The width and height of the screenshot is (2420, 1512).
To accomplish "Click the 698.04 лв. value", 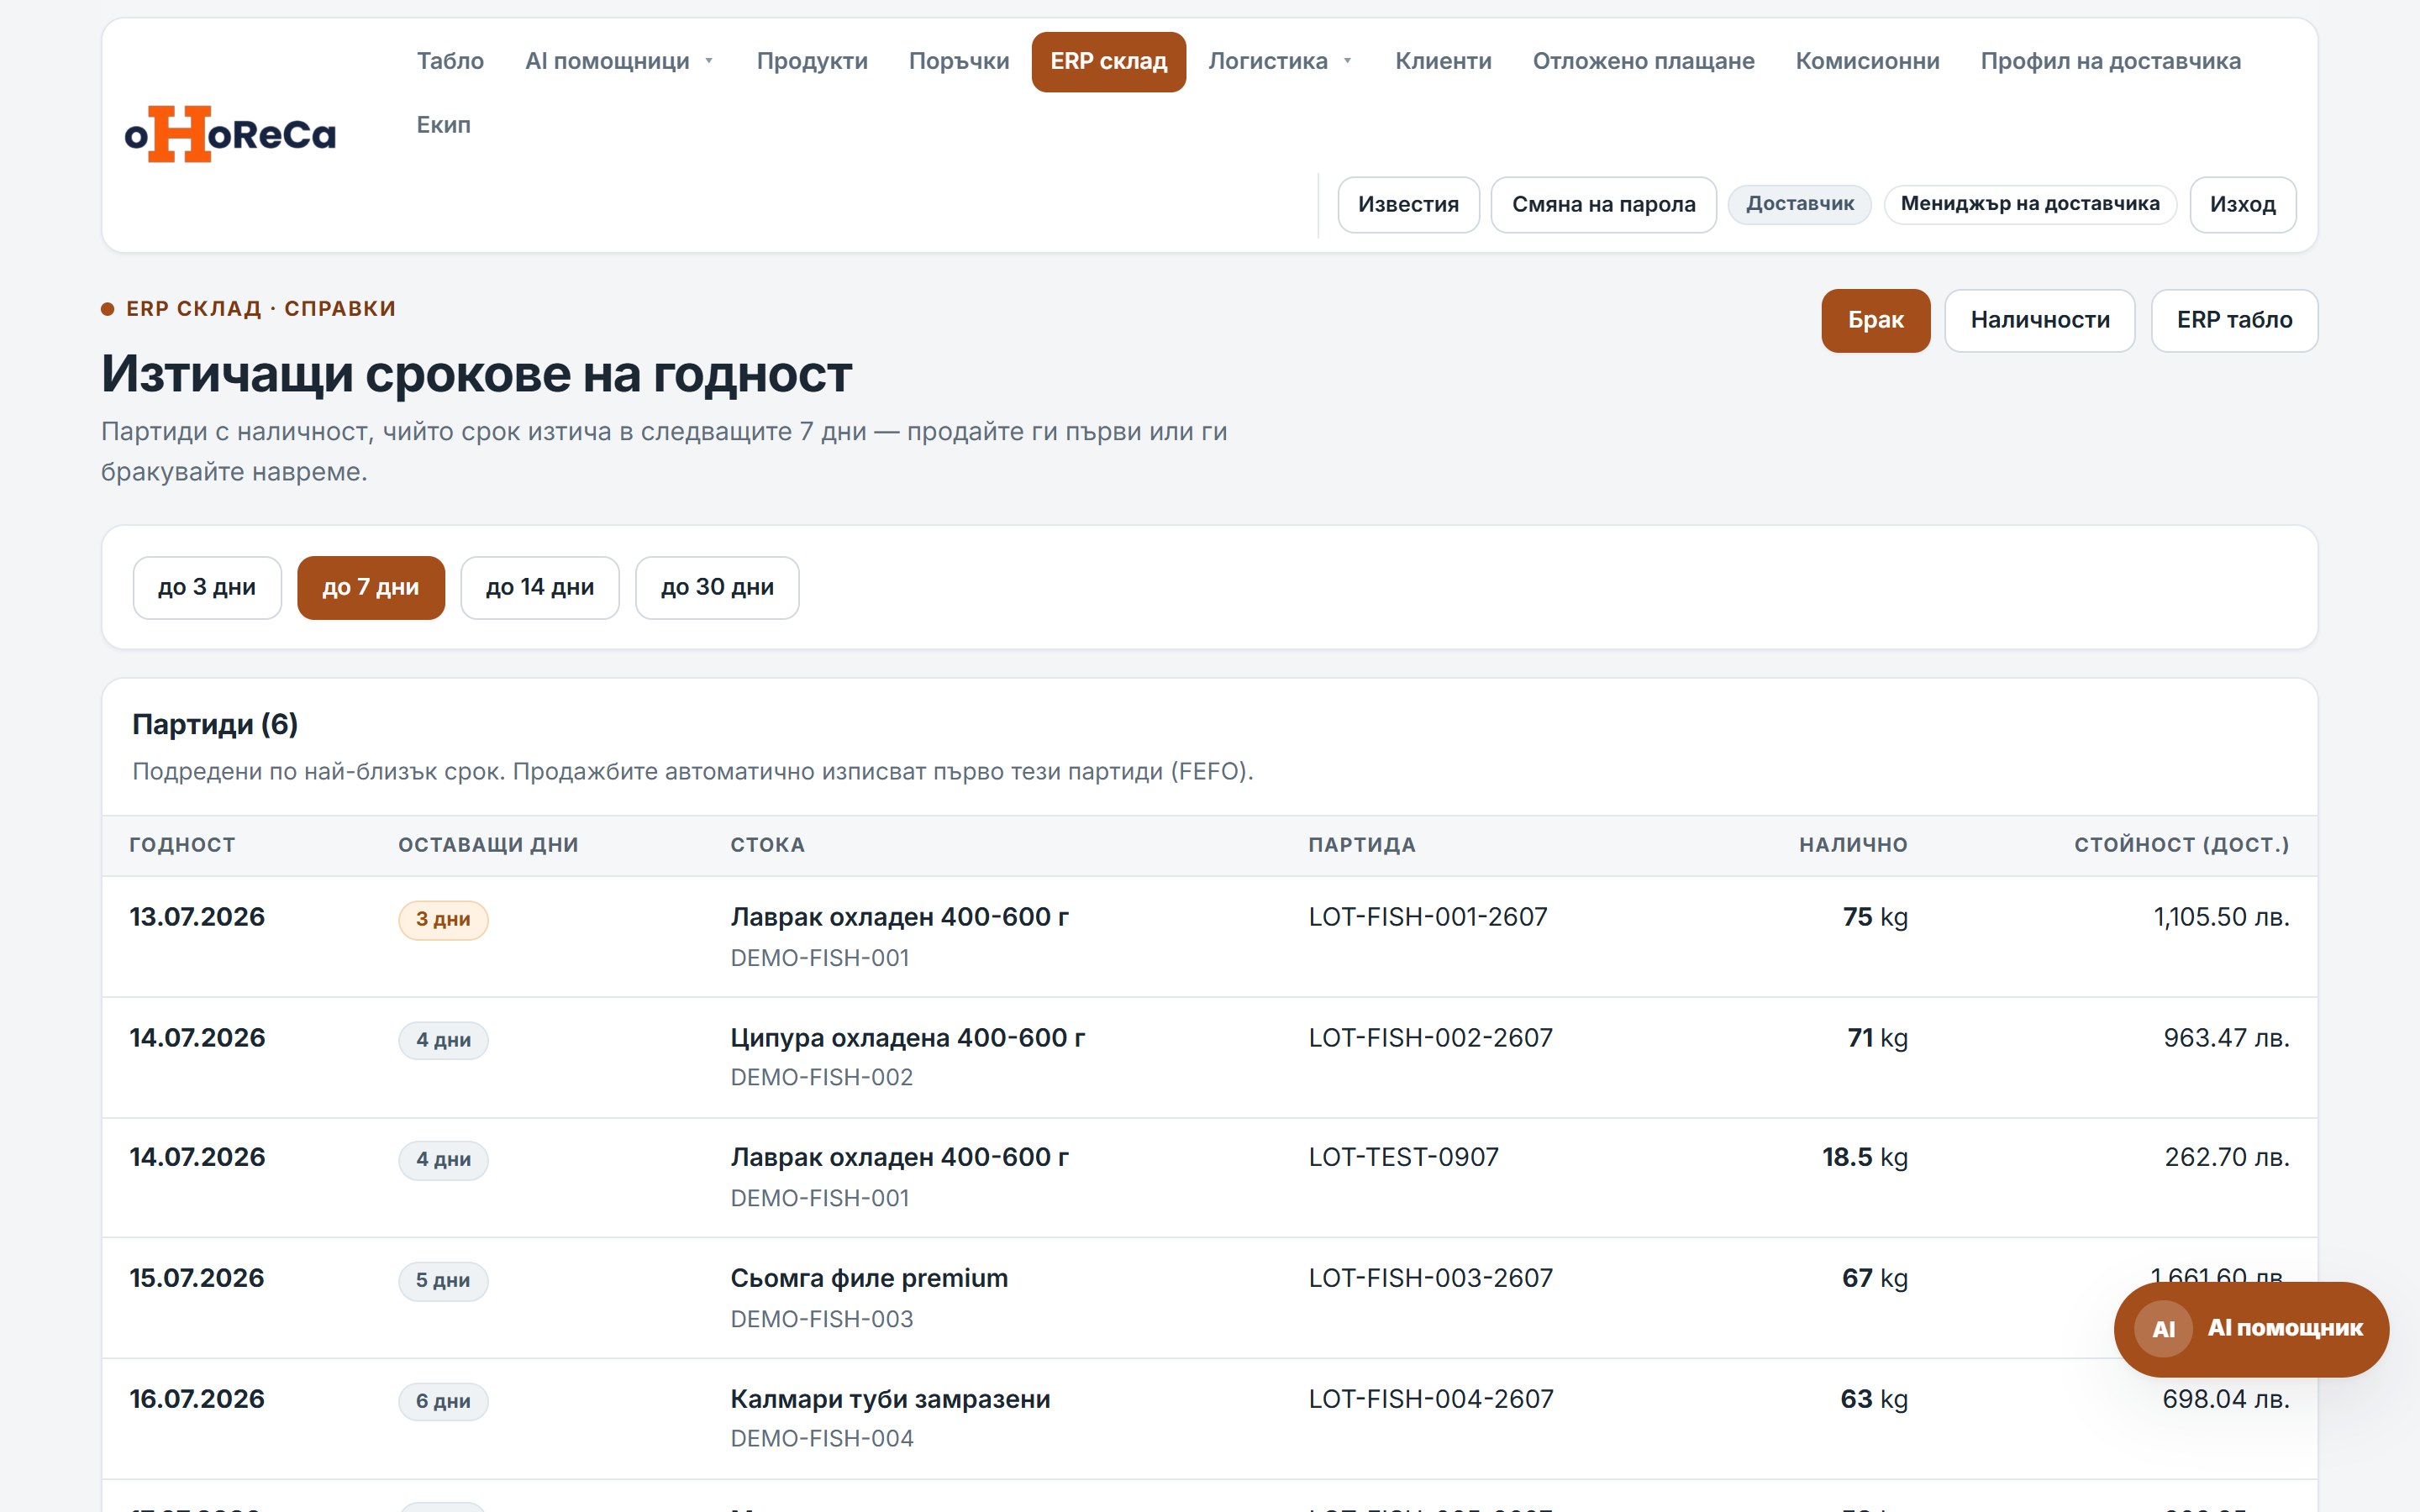I will [x=2225, y=1398].
